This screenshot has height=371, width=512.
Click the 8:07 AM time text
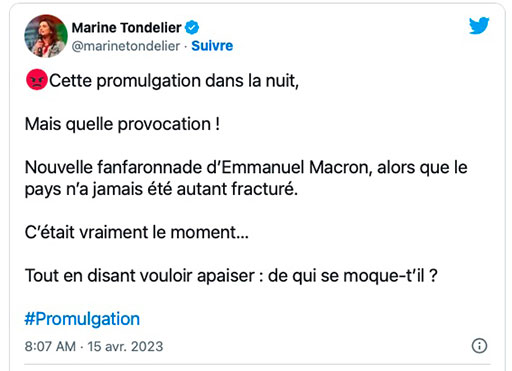pos(50,346)
